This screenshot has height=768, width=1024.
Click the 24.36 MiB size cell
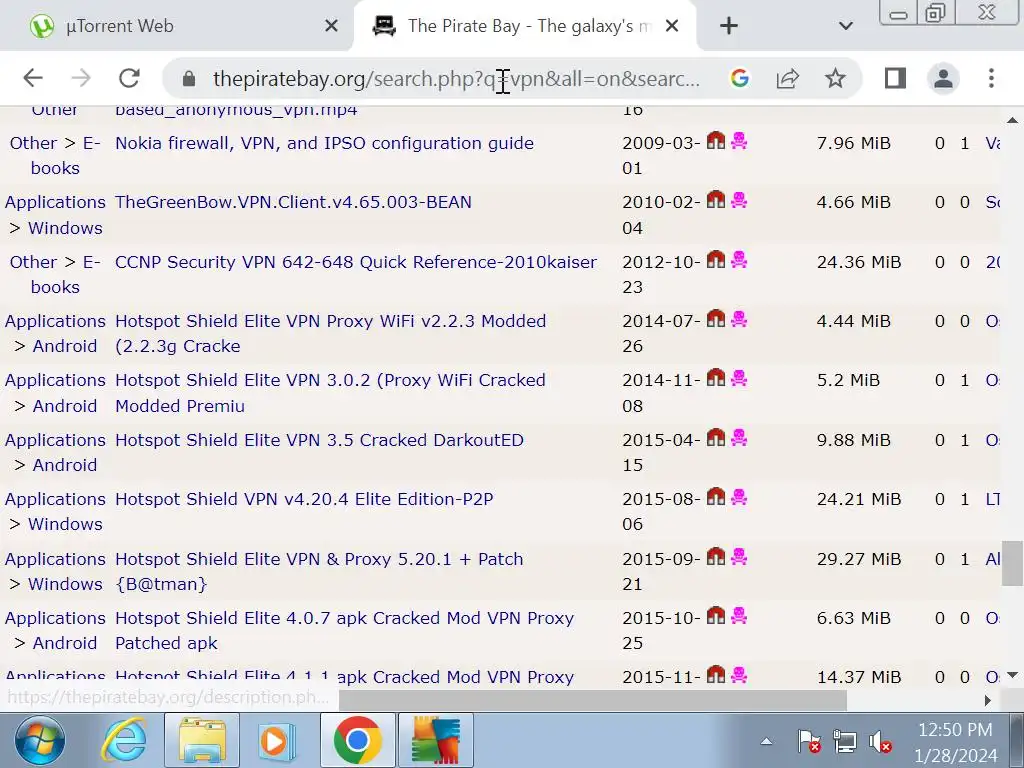click(x=859, y=262)
